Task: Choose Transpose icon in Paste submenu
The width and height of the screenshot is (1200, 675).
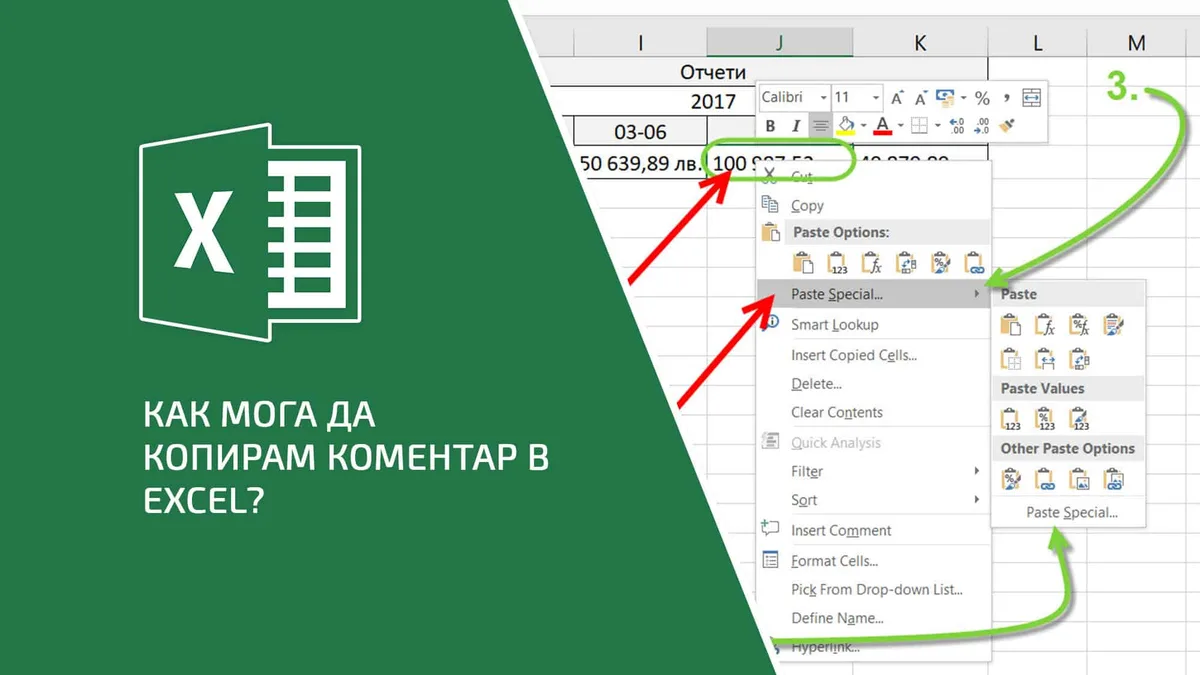Action: (1079, 359)
